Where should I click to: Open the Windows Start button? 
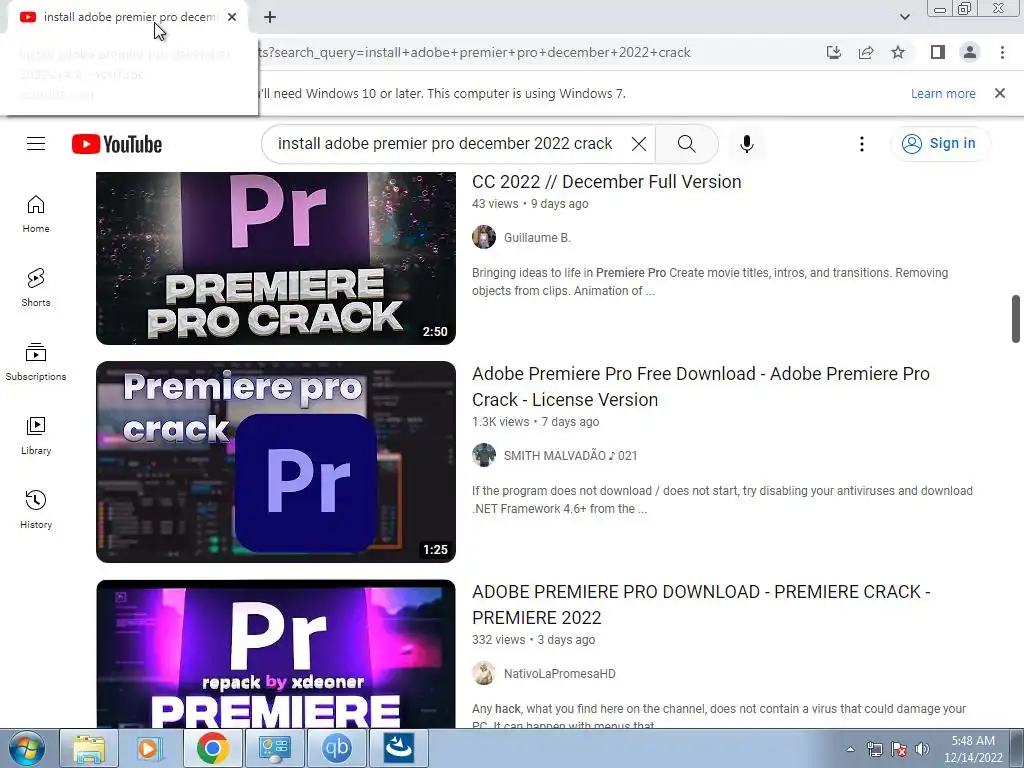27,748
